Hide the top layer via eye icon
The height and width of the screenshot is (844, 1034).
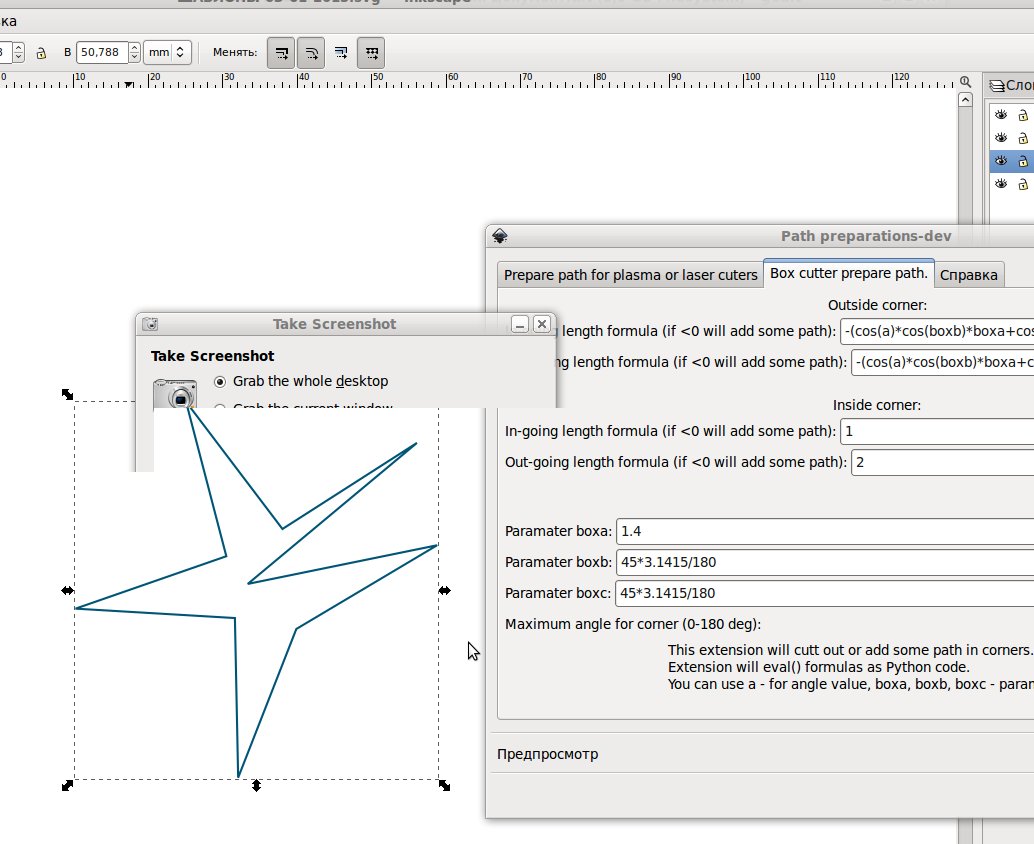click(x=1001, y=115)
